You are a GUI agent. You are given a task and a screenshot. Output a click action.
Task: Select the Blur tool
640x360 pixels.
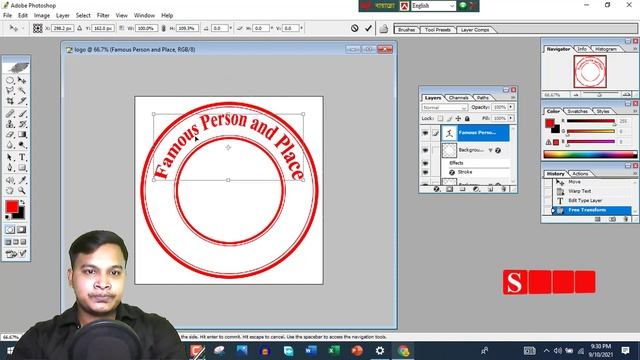point(10,144)
